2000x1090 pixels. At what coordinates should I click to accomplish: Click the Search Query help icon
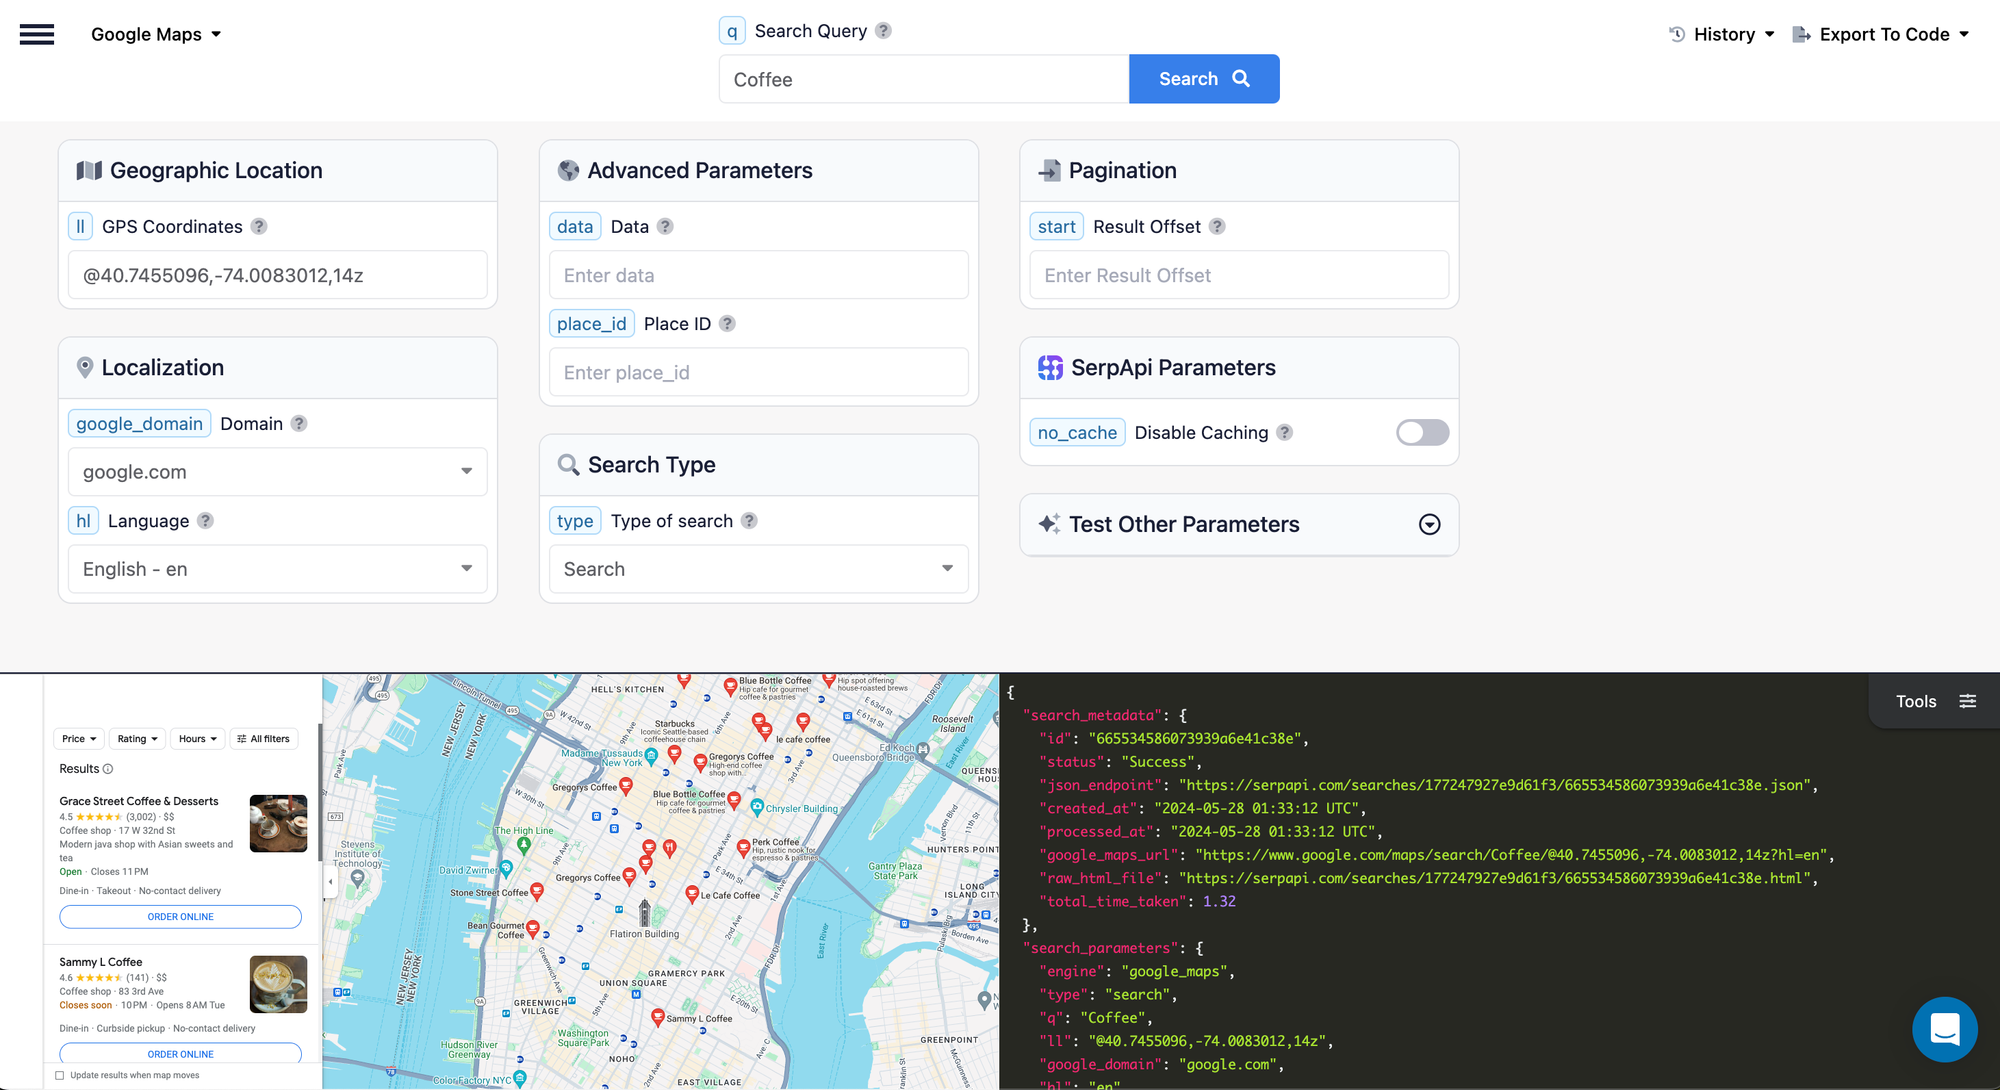point(883,30)
